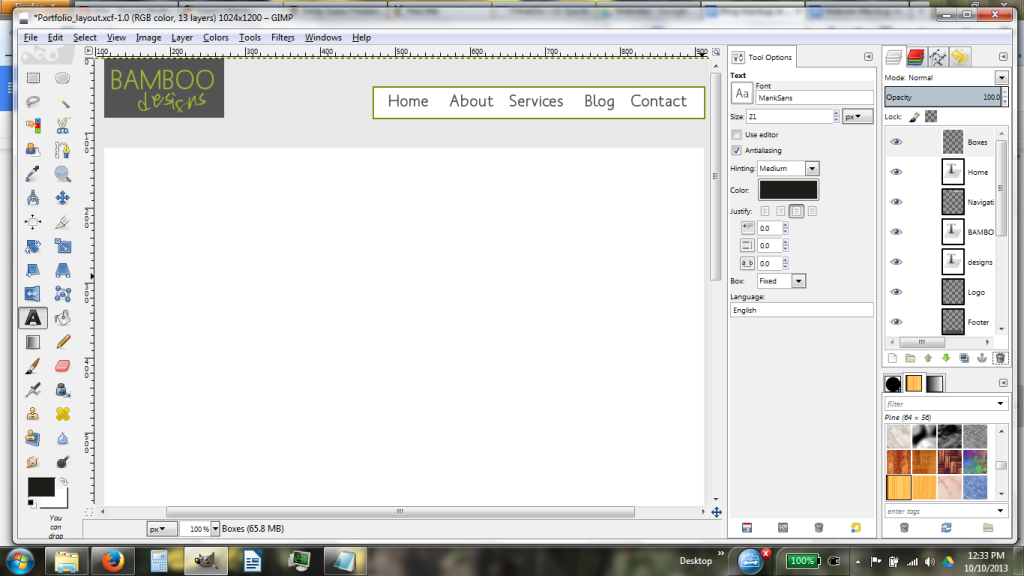Disable the Antialiasing checkbox
Image resolution: width=1024 pixels, height=576 pixels.
pos(739,150)
